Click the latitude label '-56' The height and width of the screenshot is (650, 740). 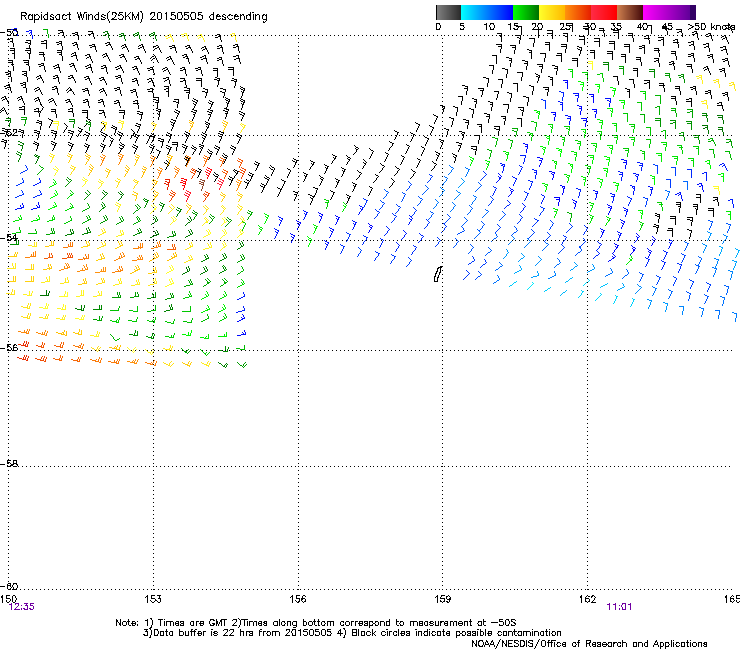9,347
